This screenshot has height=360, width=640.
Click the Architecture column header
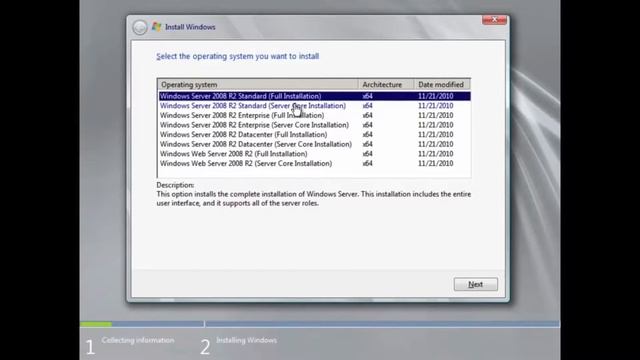click(386, 84)
